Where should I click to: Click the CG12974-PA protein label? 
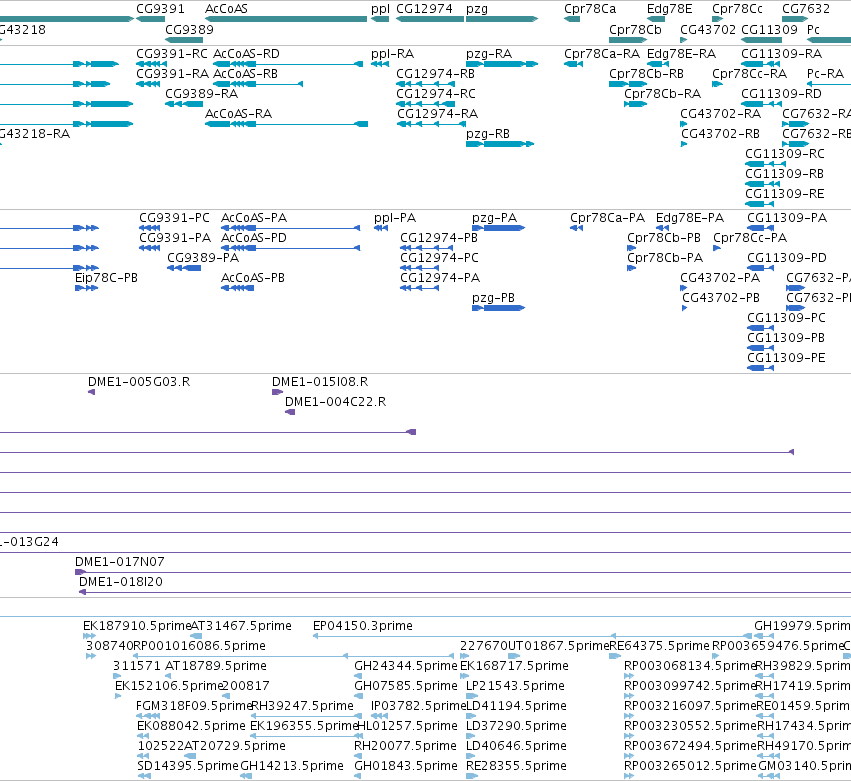[x=440, y=278]
